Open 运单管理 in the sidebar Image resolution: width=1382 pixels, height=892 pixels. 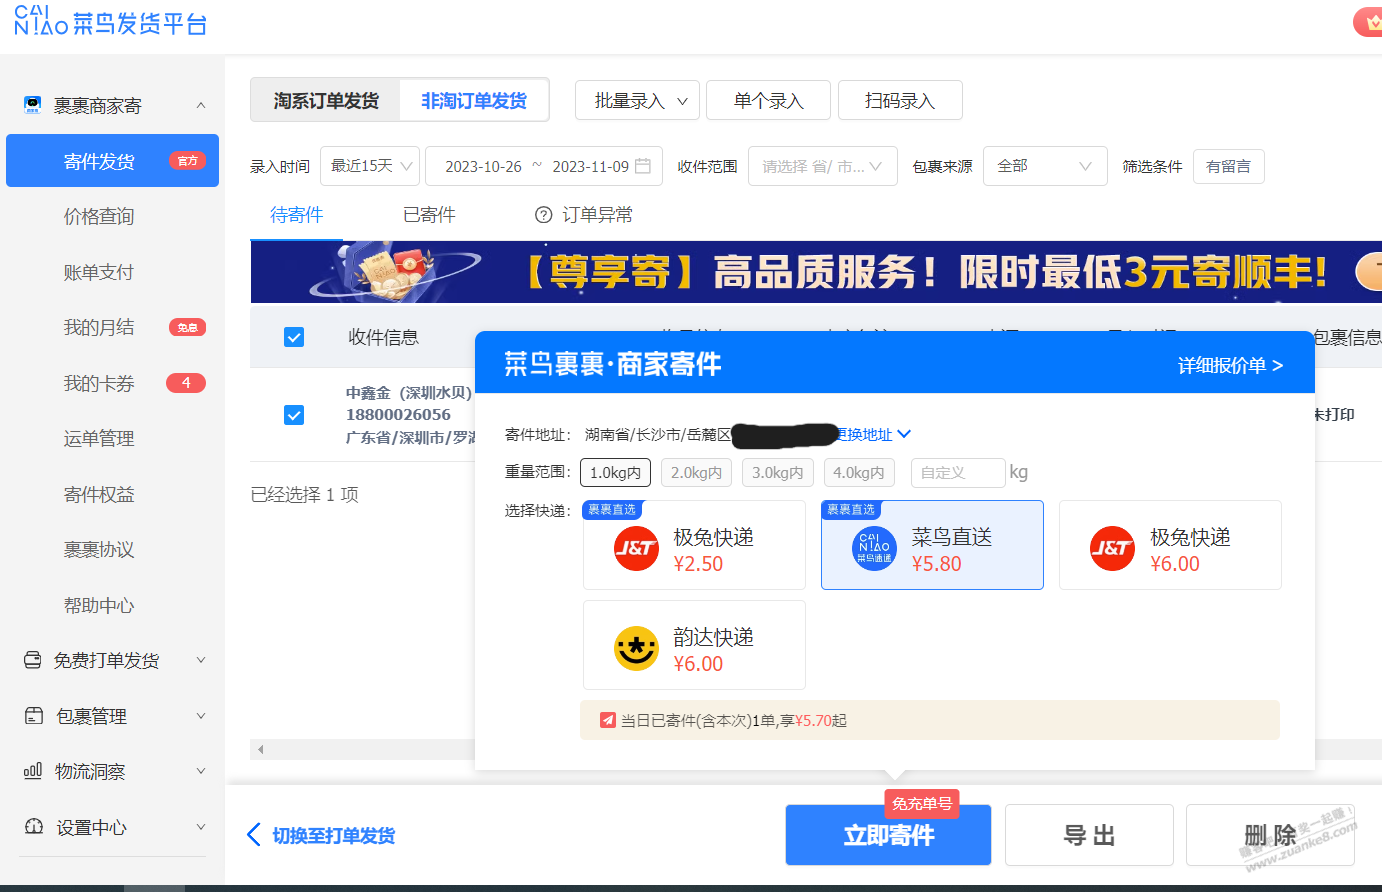click(99, 438)
